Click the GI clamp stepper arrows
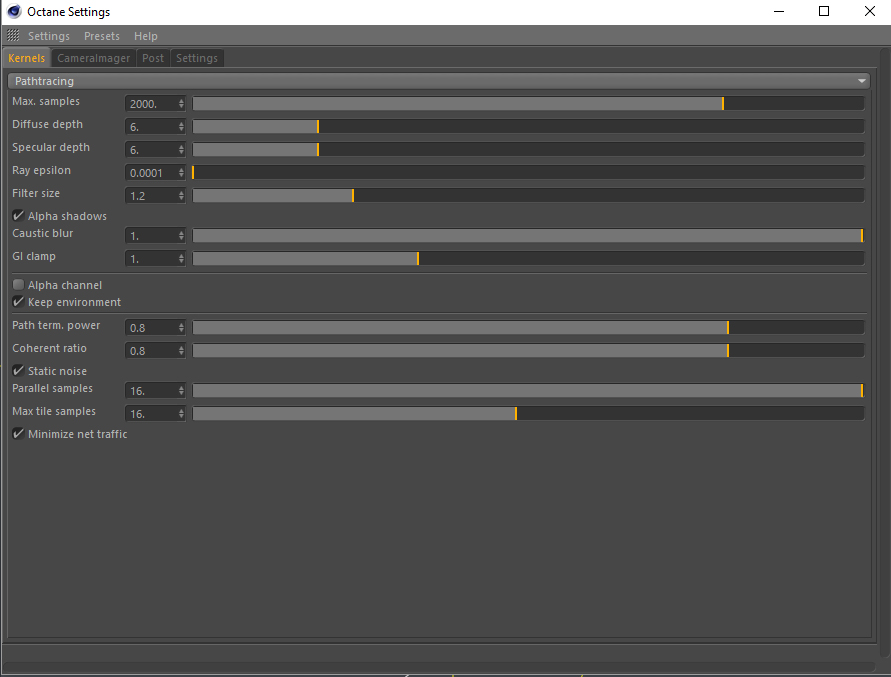The width and height of the screenshot is (891, 677). pyautogui.click(x=181, y=259)
